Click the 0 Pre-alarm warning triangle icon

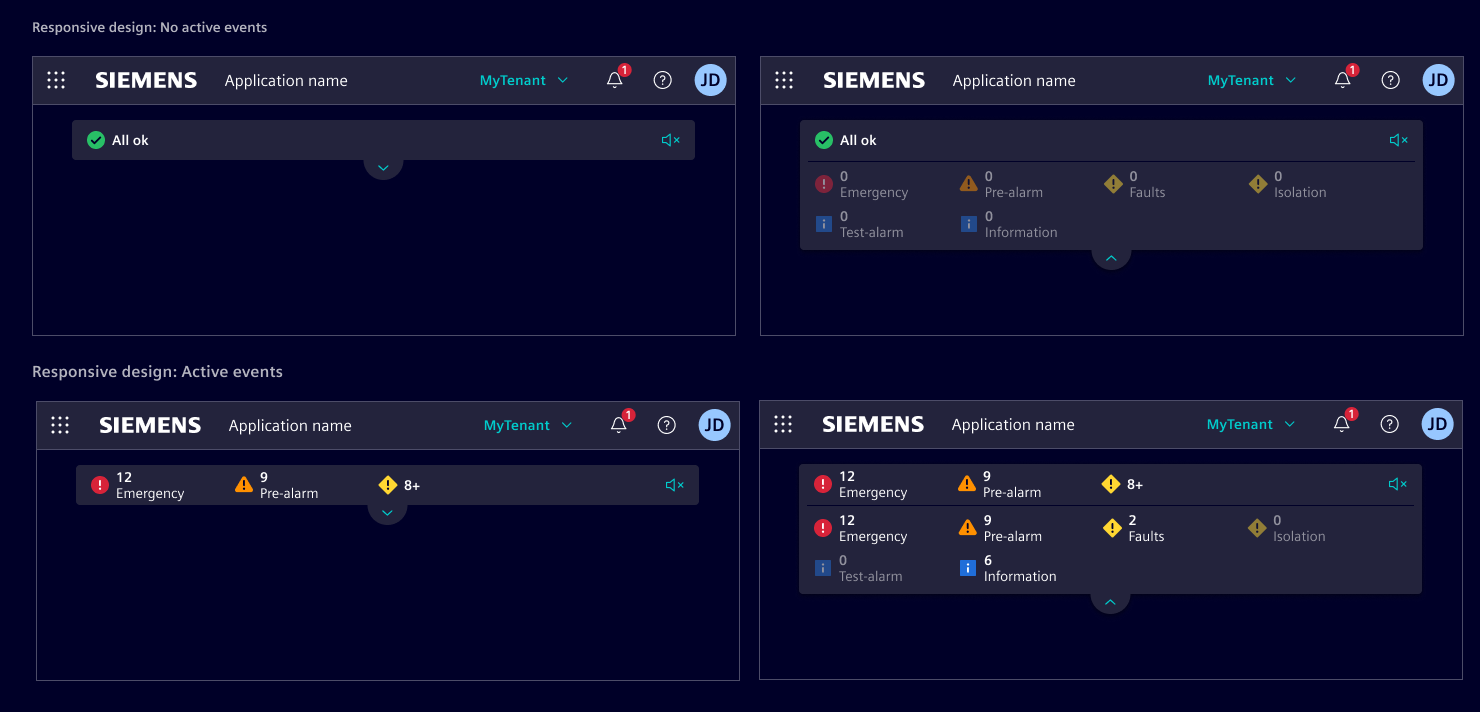(x=968, y=184)
